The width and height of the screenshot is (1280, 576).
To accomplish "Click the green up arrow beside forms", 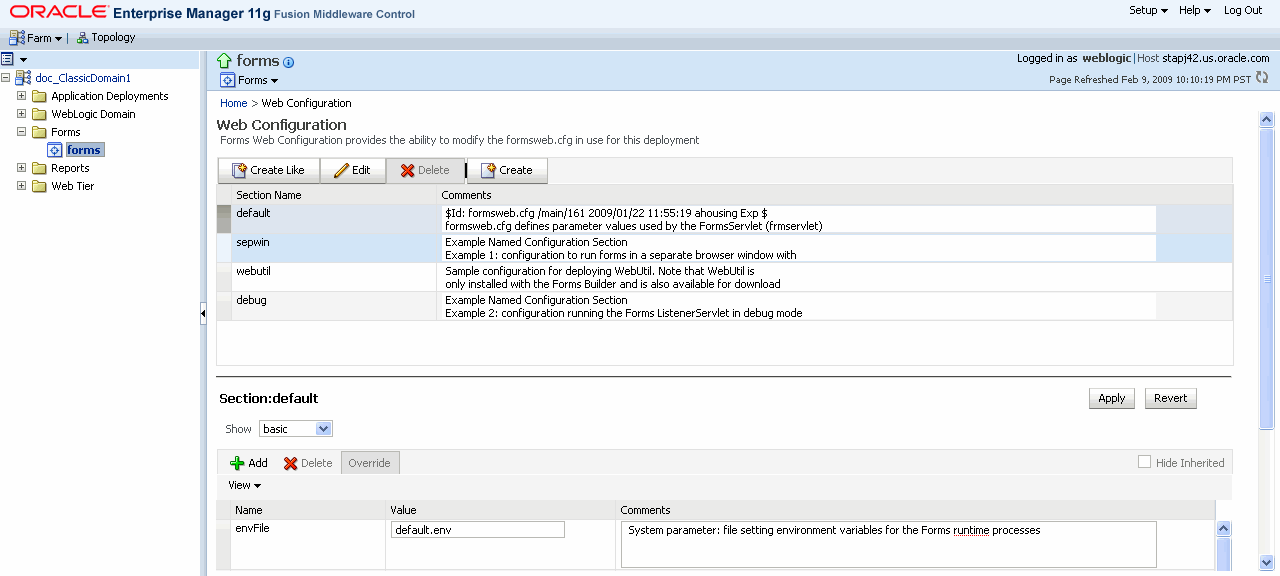I will (x=222, y=61).
